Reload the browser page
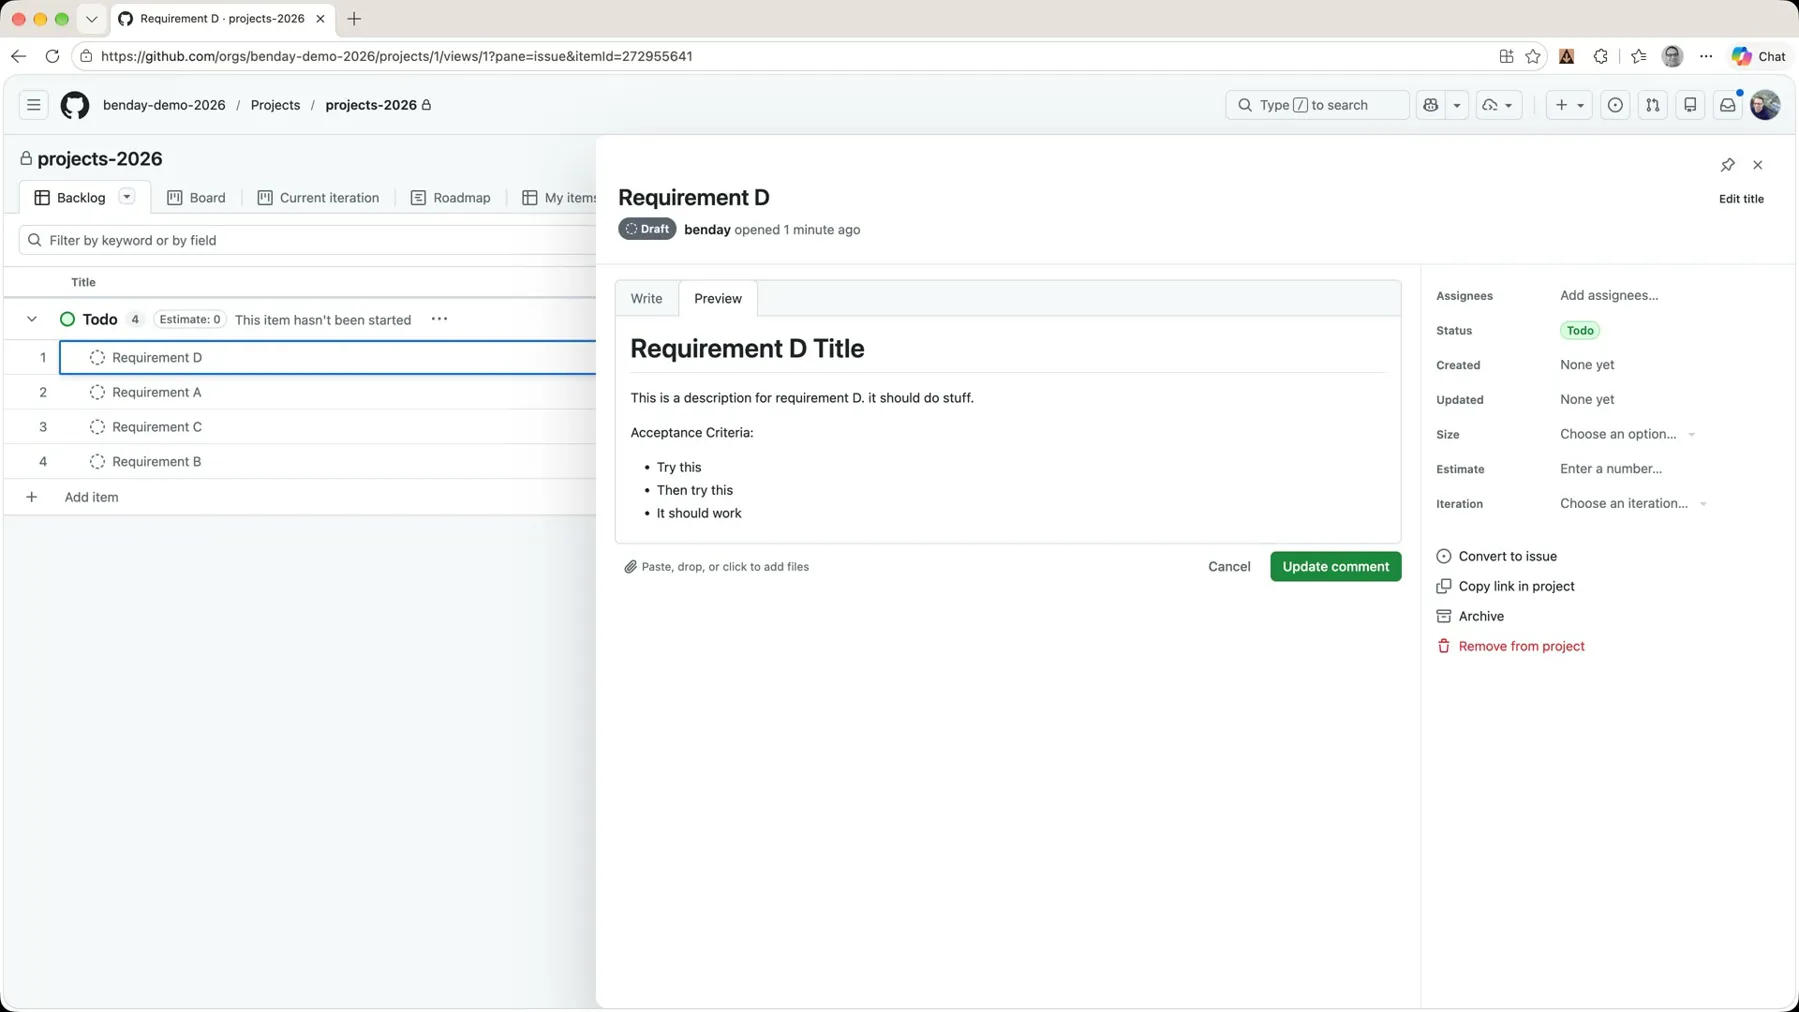This screenshot has width=1799, height=1012. point(52,56)
